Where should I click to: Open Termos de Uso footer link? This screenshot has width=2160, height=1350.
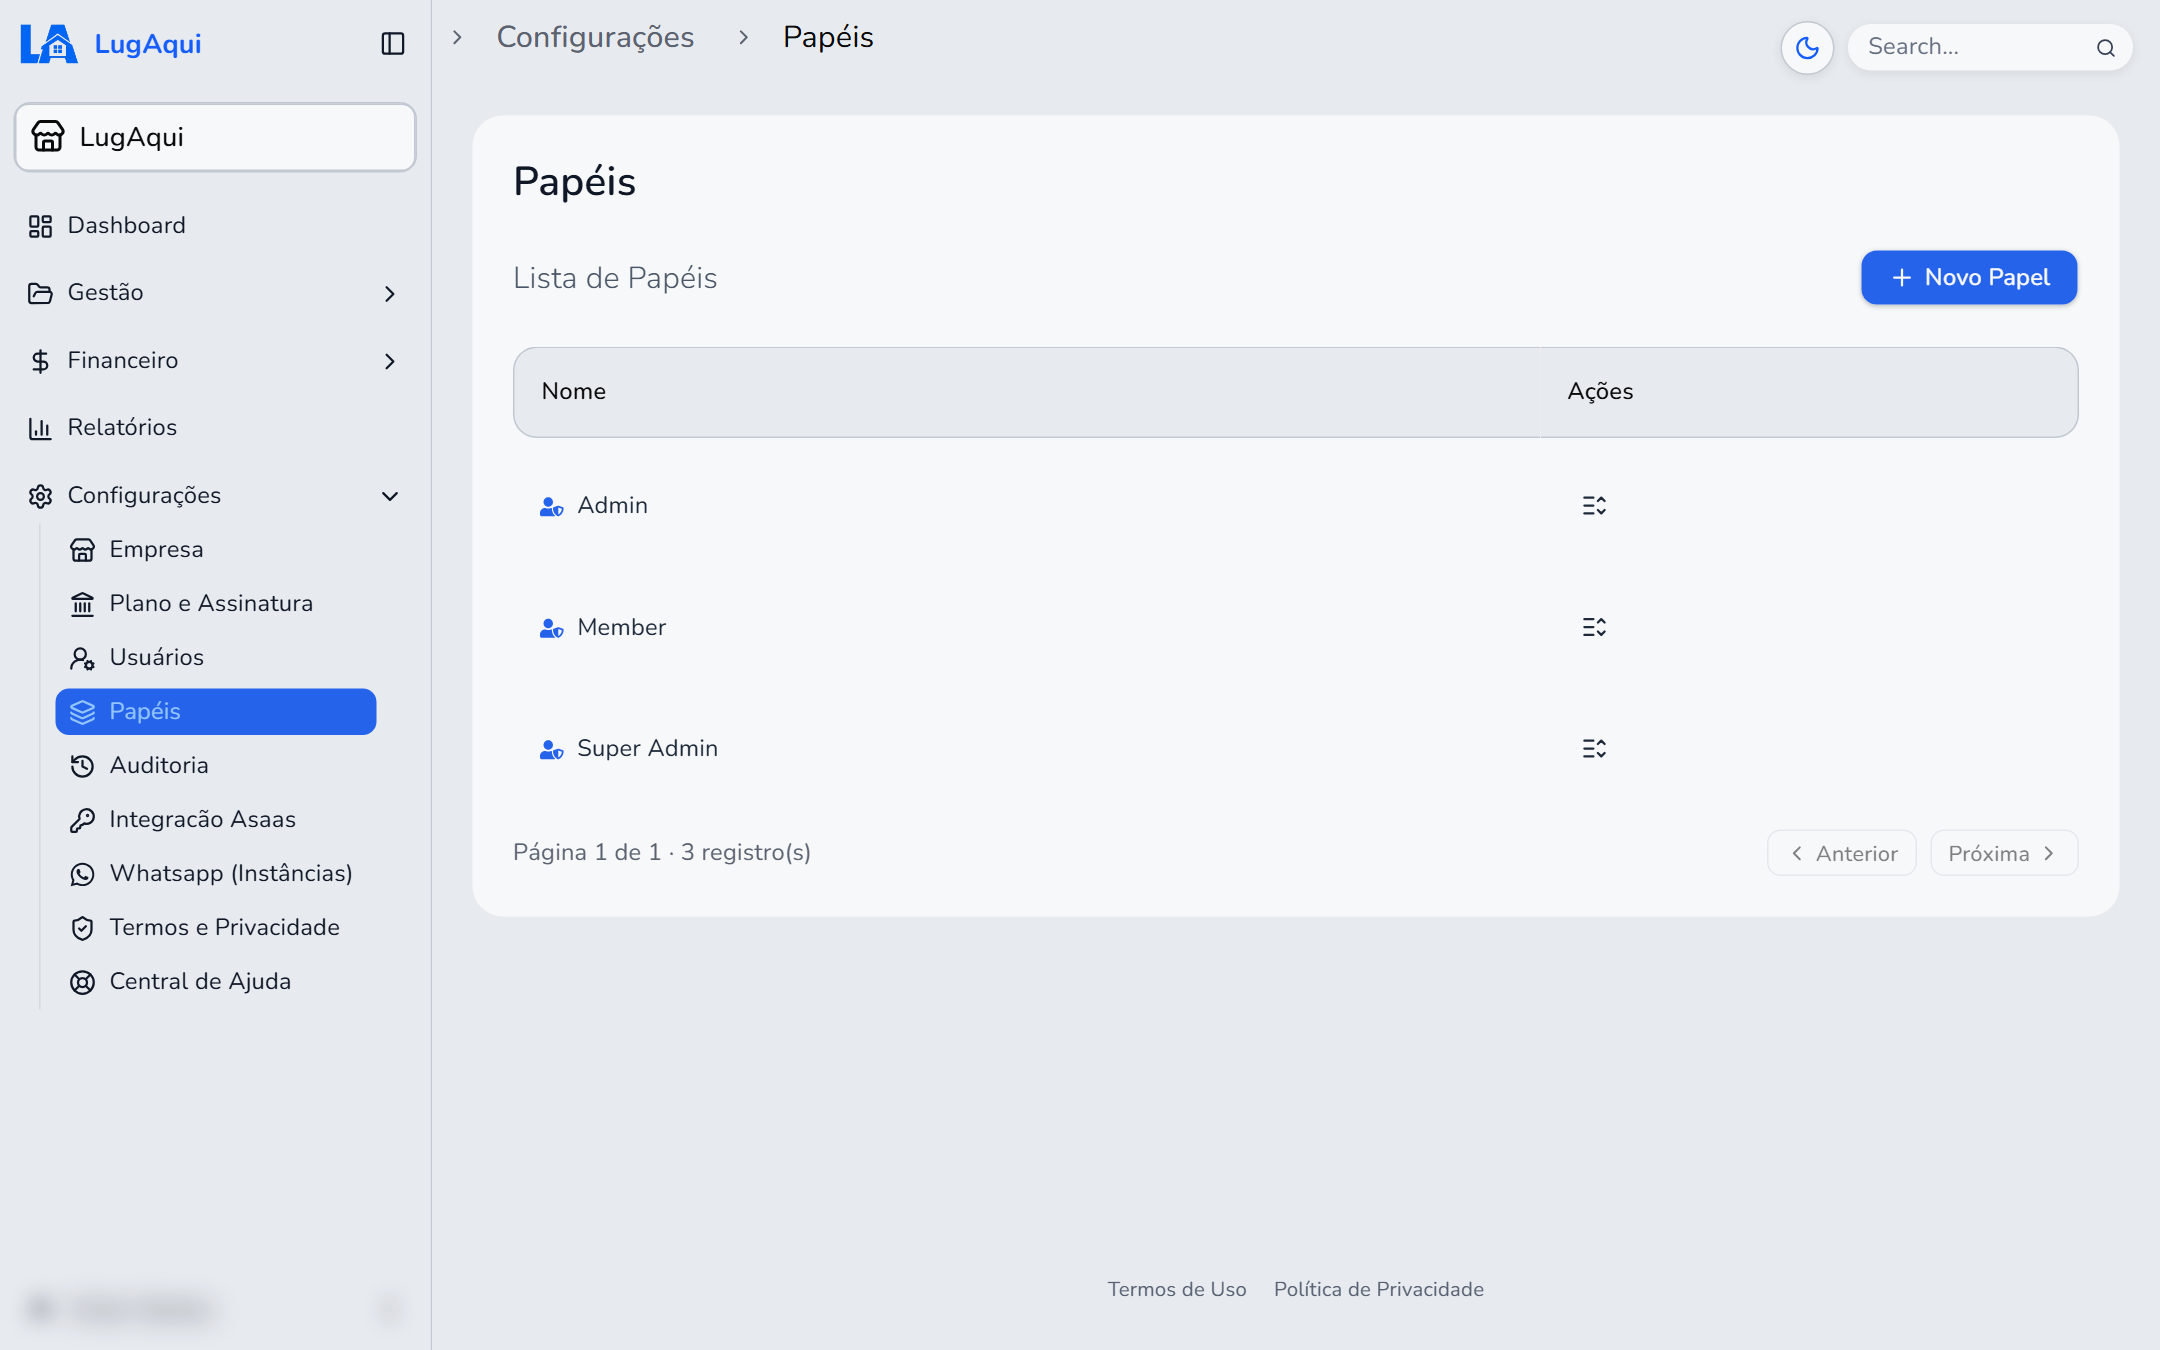point(1177,1289)
